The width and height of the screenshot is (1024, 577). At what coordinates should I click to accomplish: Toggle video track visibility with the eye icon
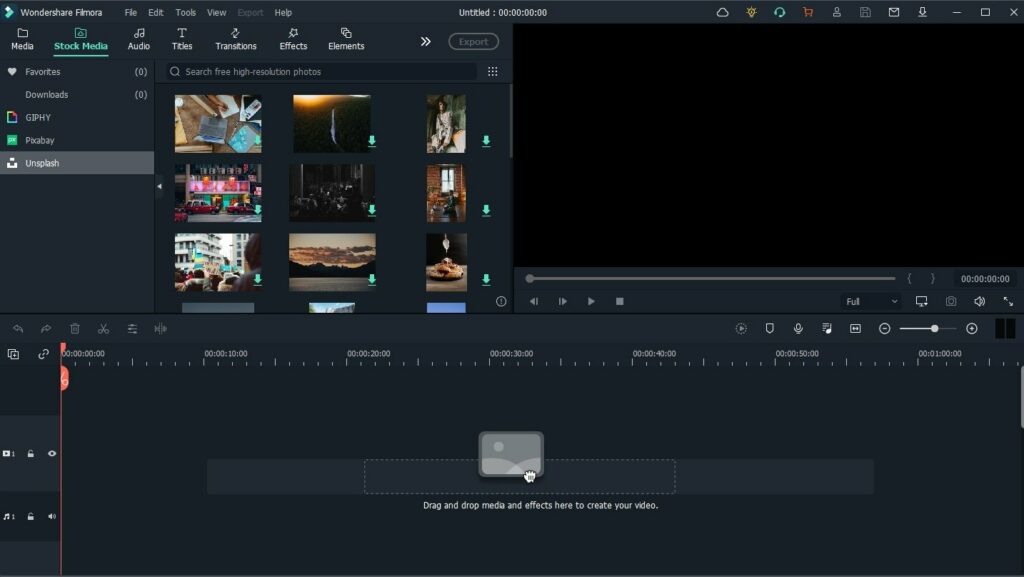[x=53, y=453]
